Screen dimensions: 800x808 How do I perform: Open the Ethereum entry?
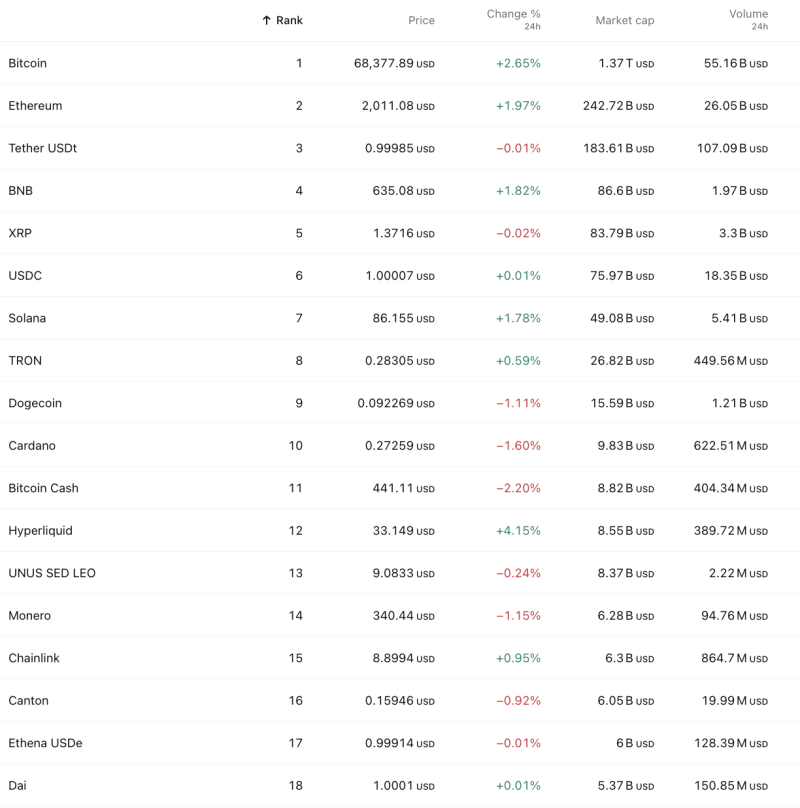coord(33,106)
